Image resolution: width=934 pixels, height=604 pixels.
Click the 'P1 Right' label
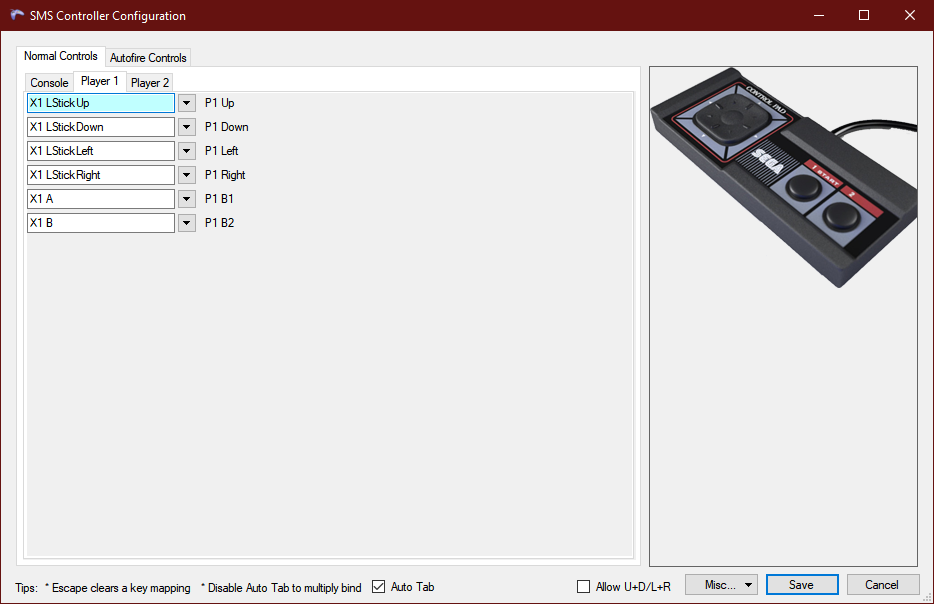[x=225, y=175]
